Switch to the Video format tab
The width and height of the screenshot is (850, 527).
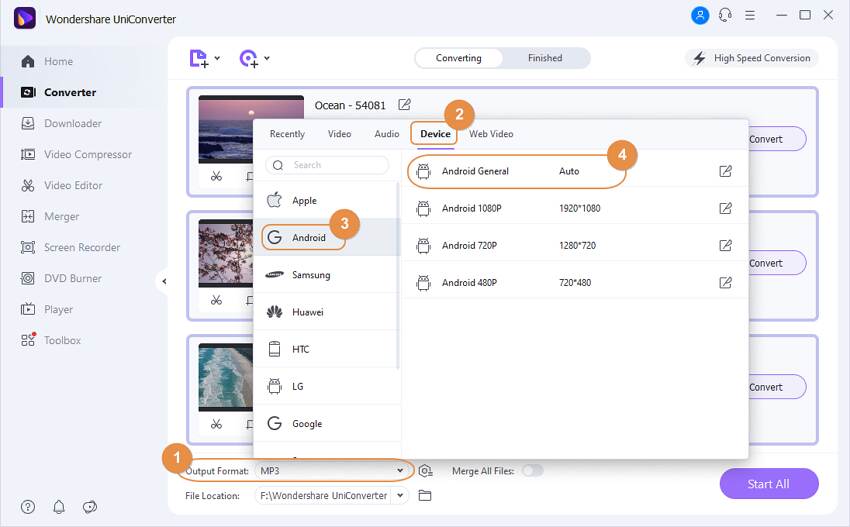tap(339, 134)
